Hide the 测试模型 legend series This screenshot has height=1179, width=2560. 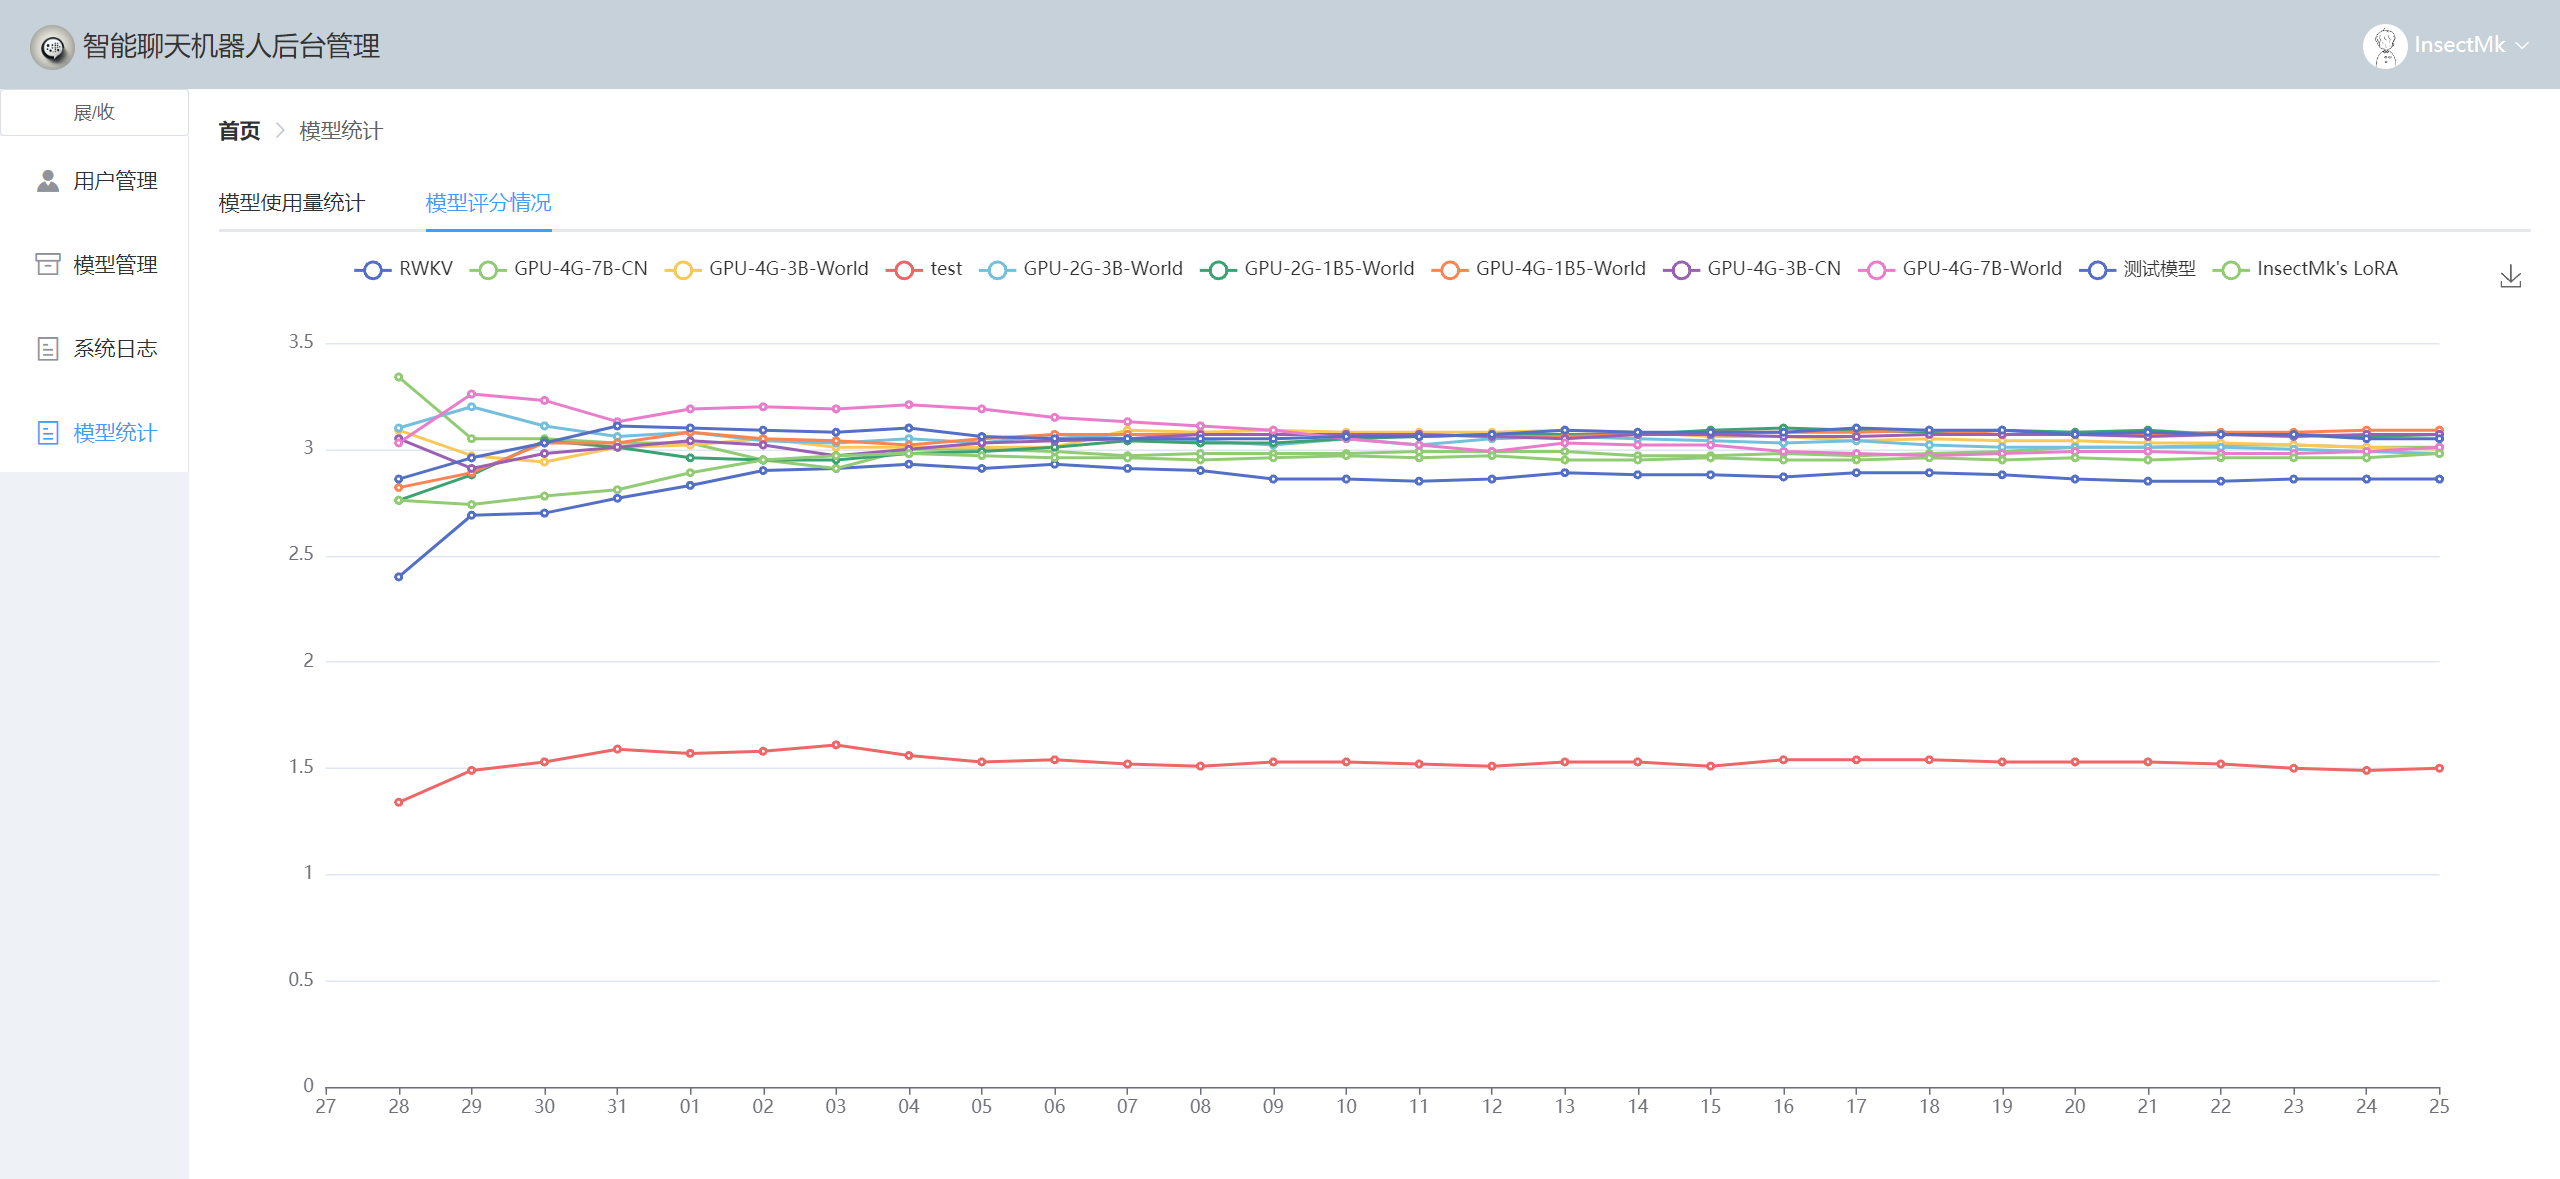pos(2137,269)
